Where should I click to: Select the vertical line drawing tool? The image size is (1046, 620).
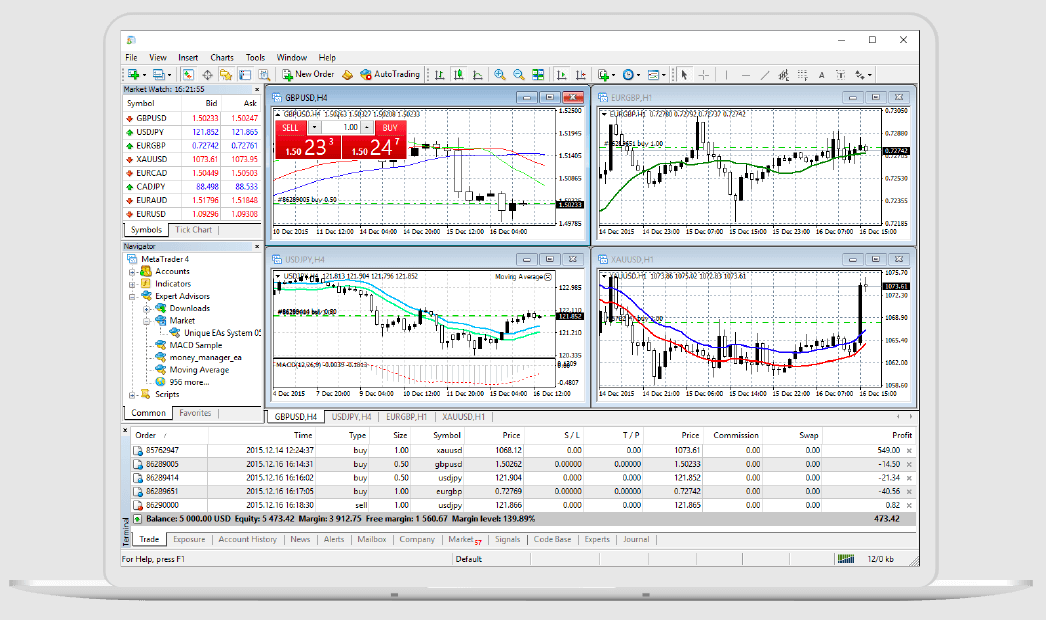click(725, 74)
